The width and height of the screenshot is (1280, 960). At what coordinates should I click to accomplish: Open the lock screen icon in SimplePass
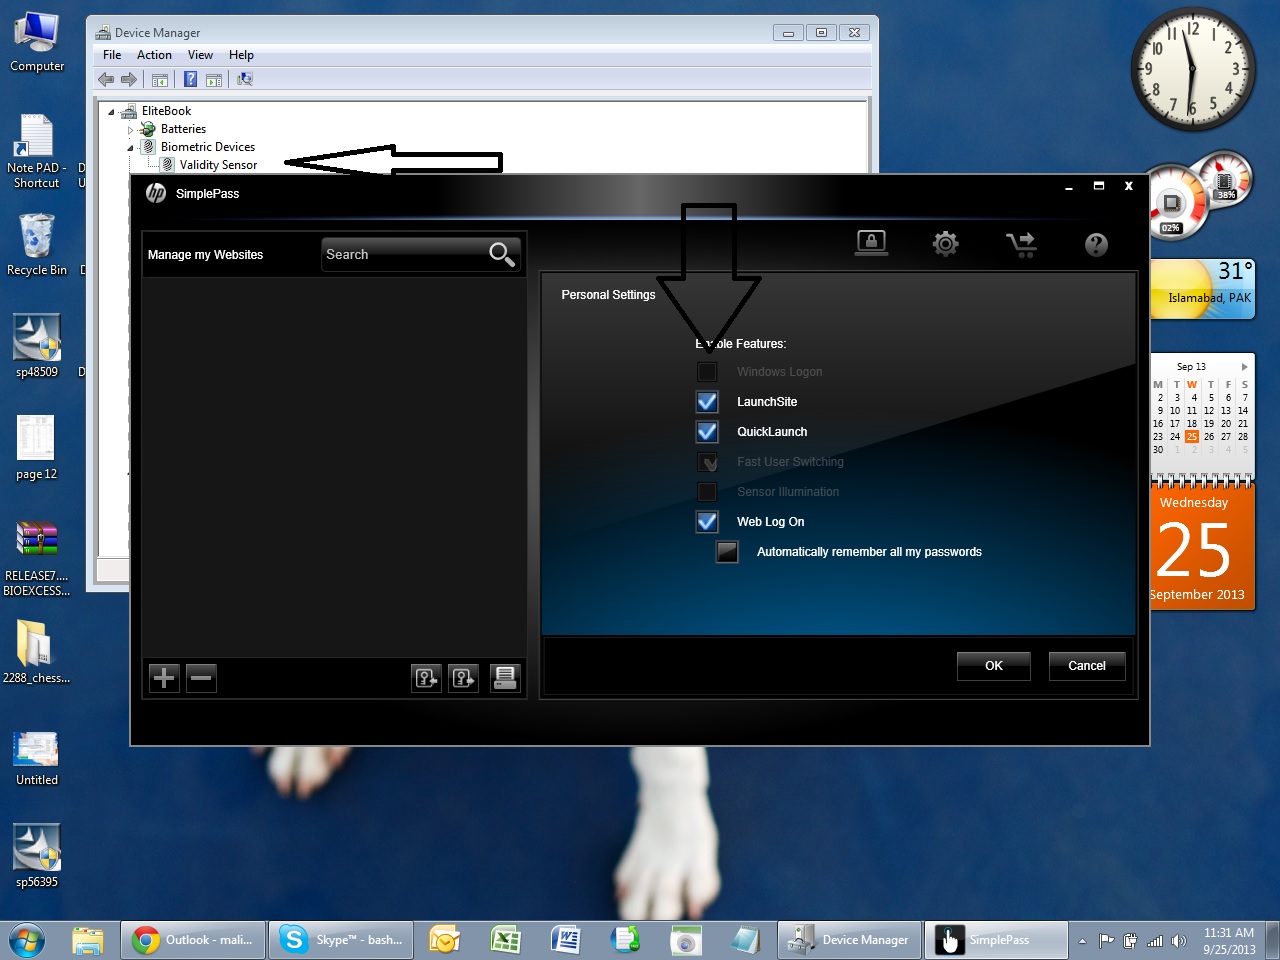871,243
